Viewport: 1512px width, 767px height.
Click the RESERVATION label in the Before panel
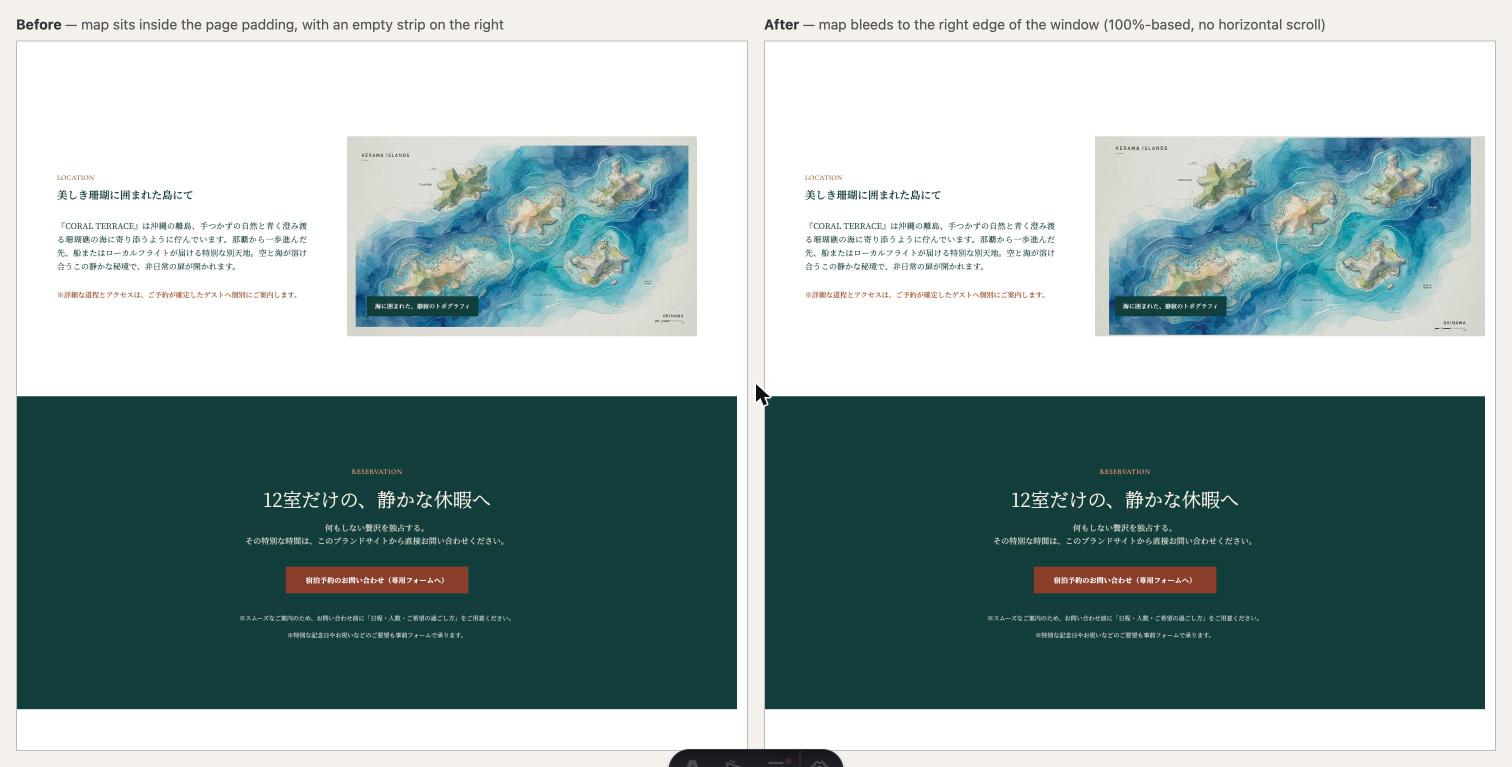coord(377,472)
